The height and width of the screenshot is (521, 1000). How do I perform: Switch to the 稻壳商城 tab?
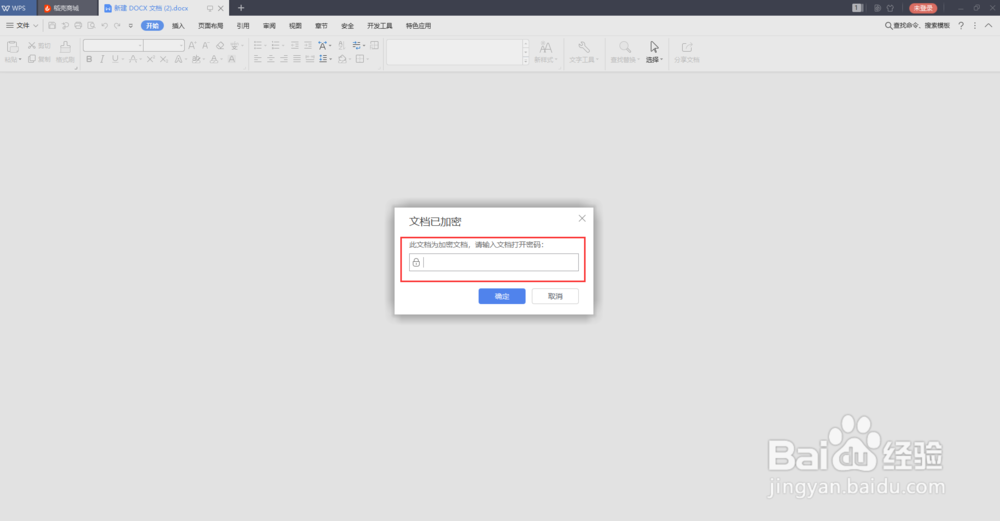point(66,8)
